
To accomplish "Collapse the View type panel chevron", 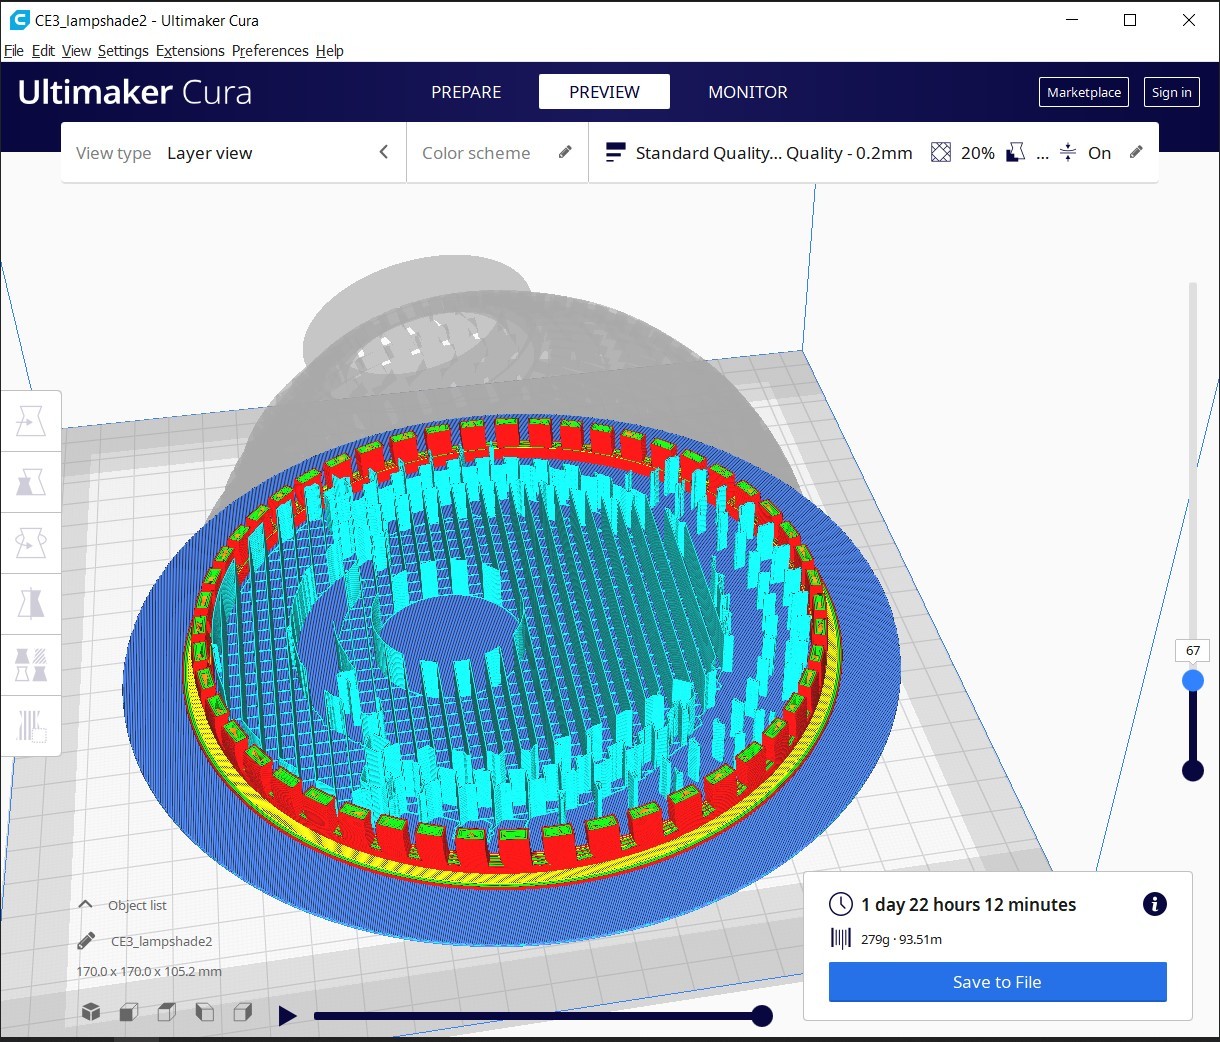I will click(384, 152).
